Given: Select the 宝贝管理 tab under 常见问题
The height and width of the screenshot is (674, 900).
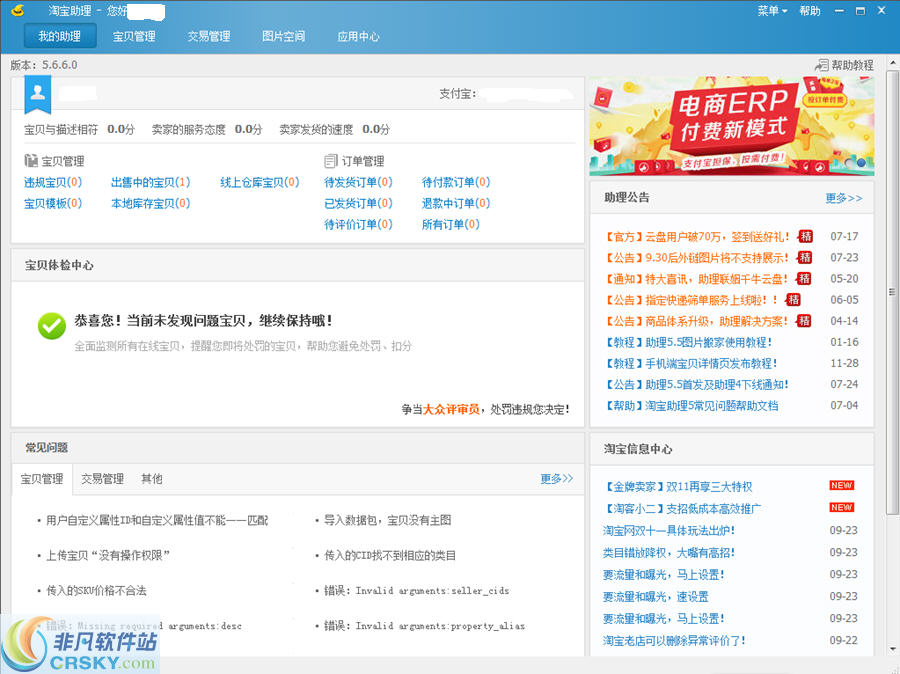Looking at the screenshot, I should tap(42, 479).
